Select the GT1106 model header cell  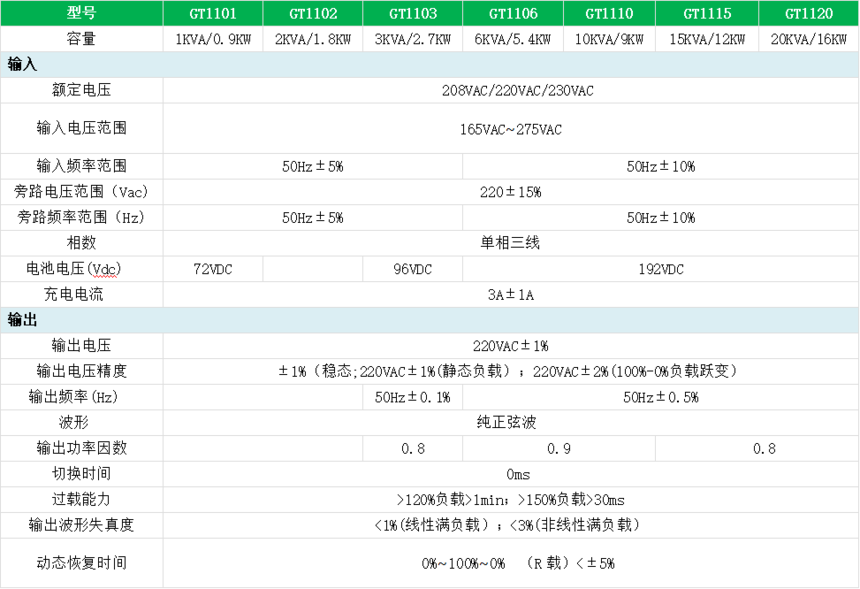[x=513, y=13]
